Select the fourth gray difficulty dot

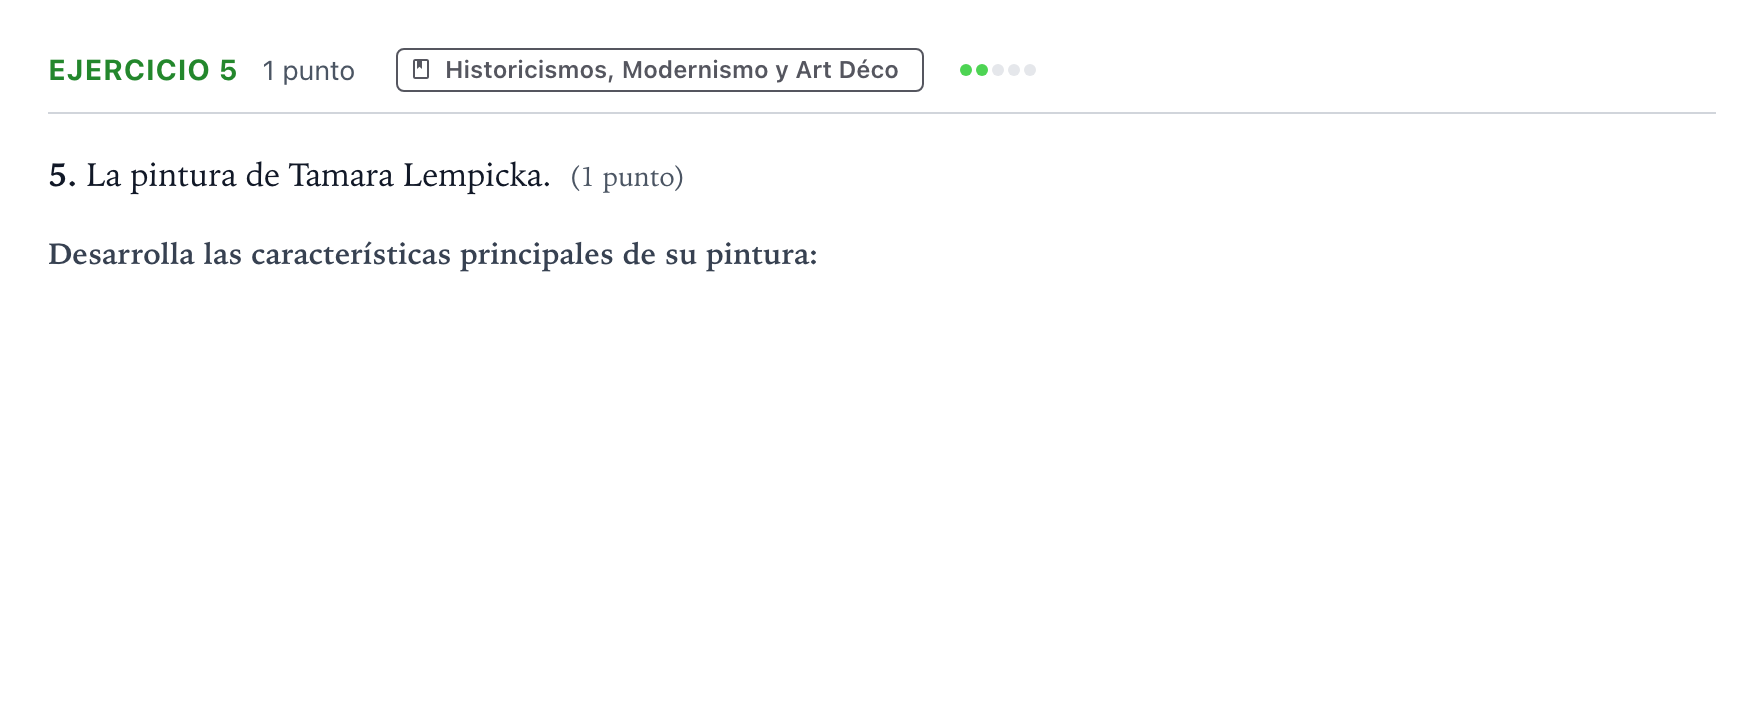click(1014, 70)
